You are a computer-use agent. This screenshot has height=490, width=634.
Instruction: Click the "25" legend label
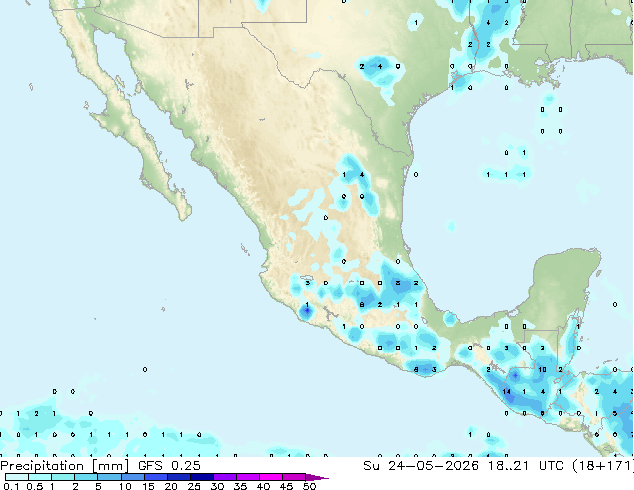[194, 486]
